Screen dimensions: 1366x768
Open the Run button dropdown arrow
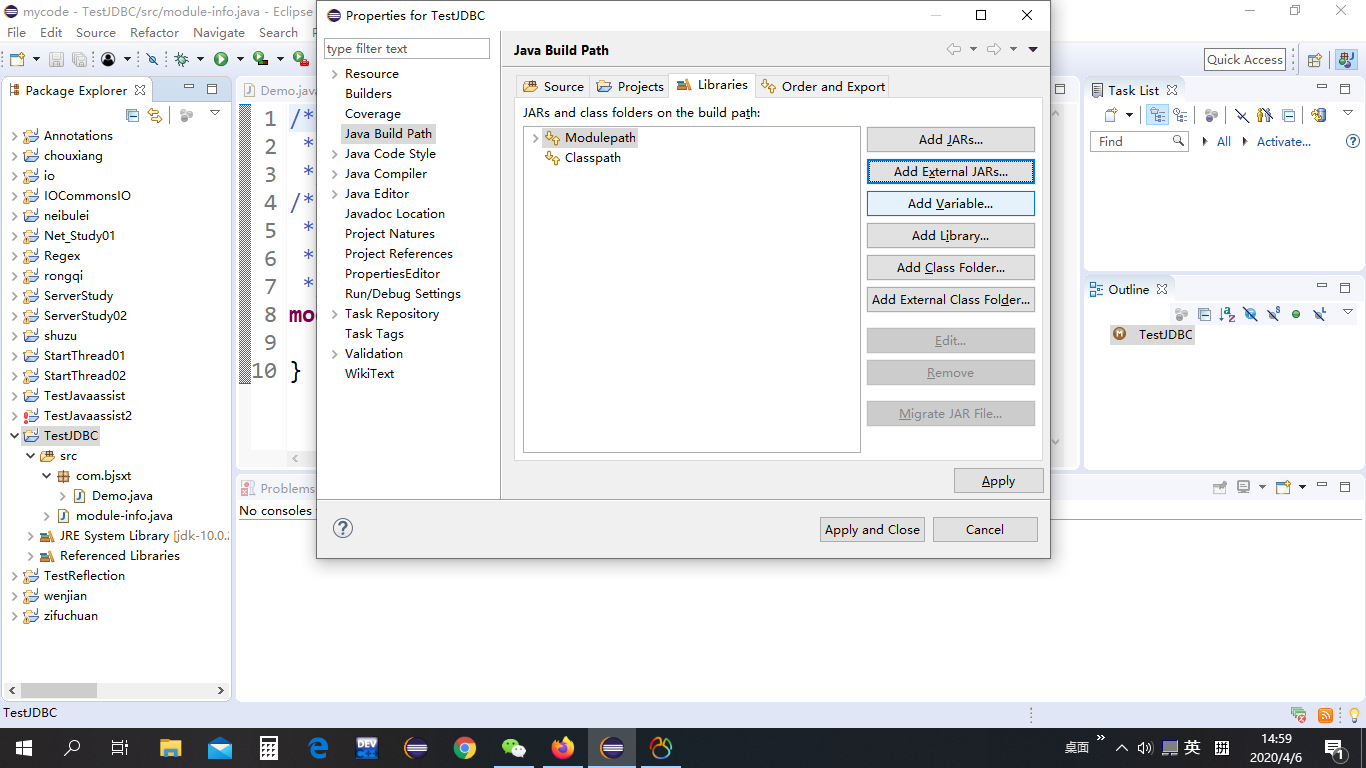coord(240,60)
